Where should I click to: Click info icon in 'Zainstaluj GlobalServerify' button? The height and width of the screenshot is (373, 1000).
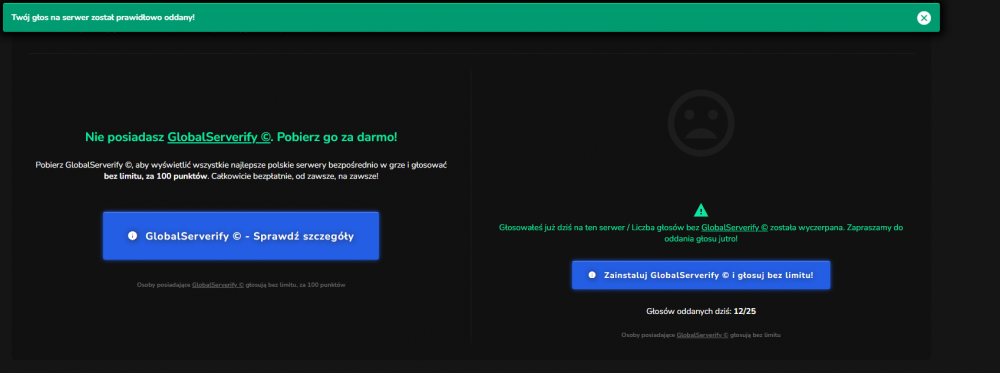pos(592,275)
